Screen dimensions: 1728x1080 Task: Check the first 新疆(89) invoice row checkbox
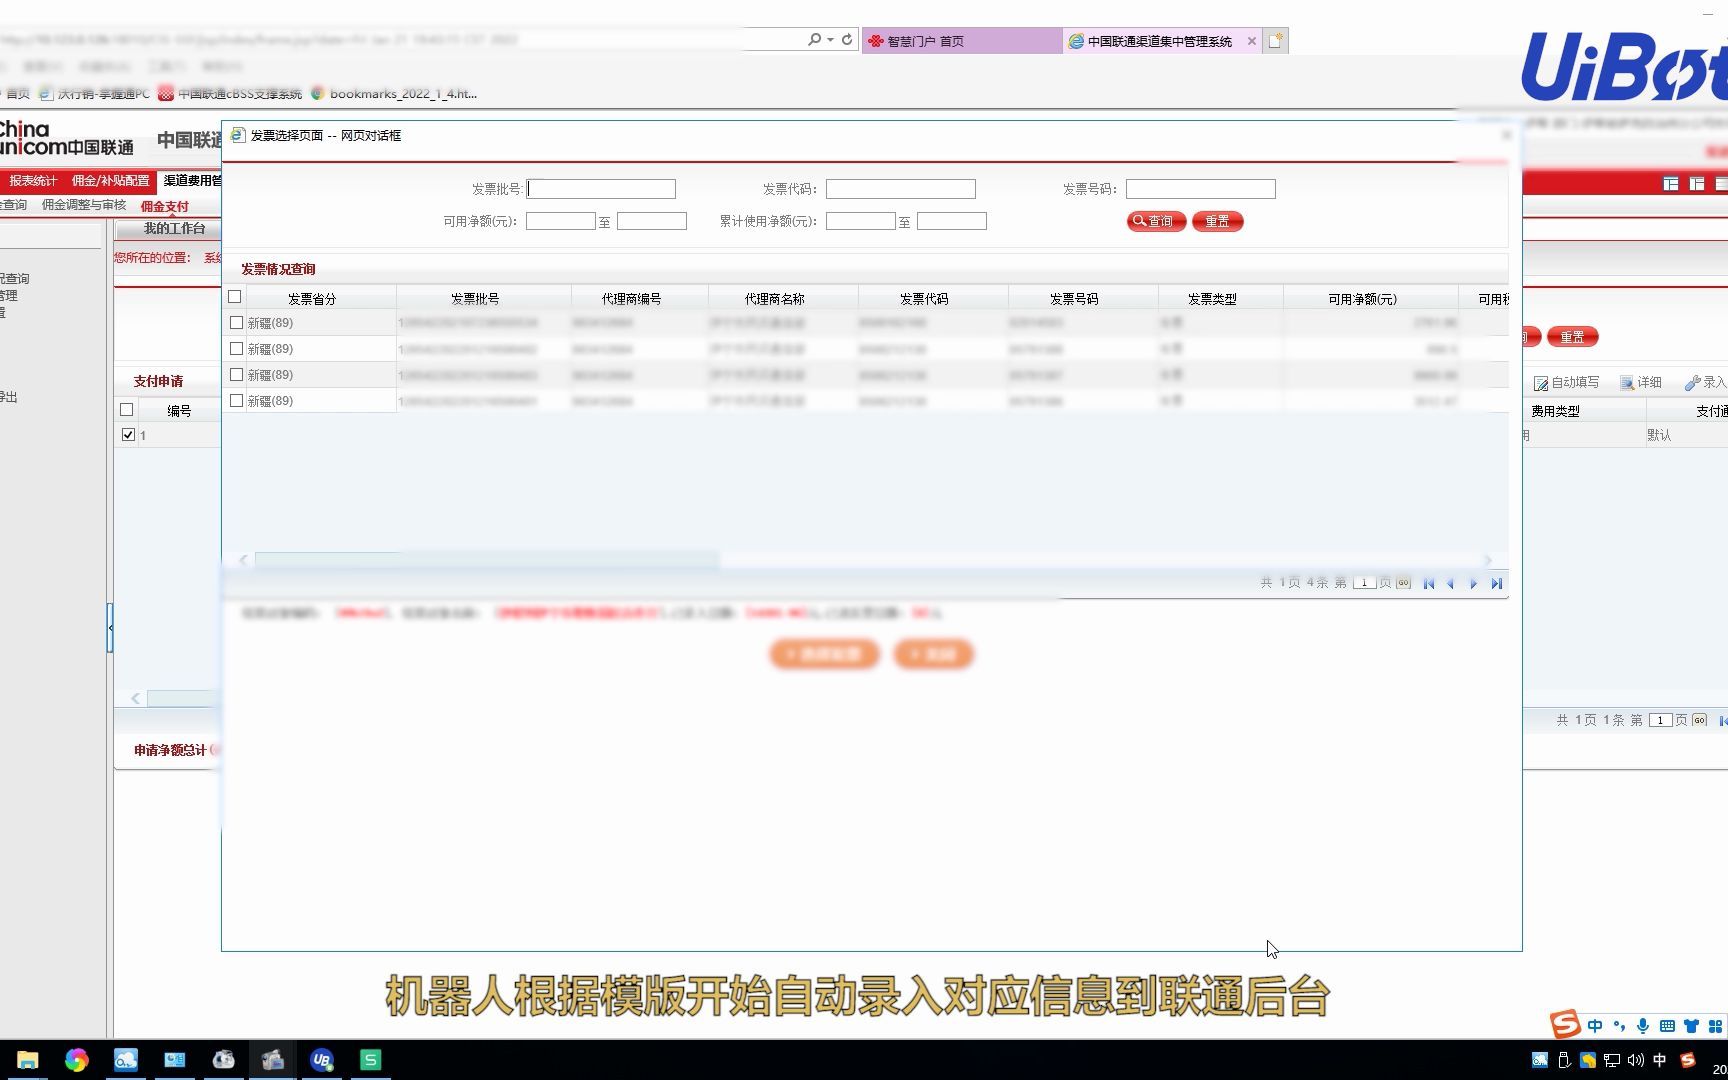tap(235, 322)
